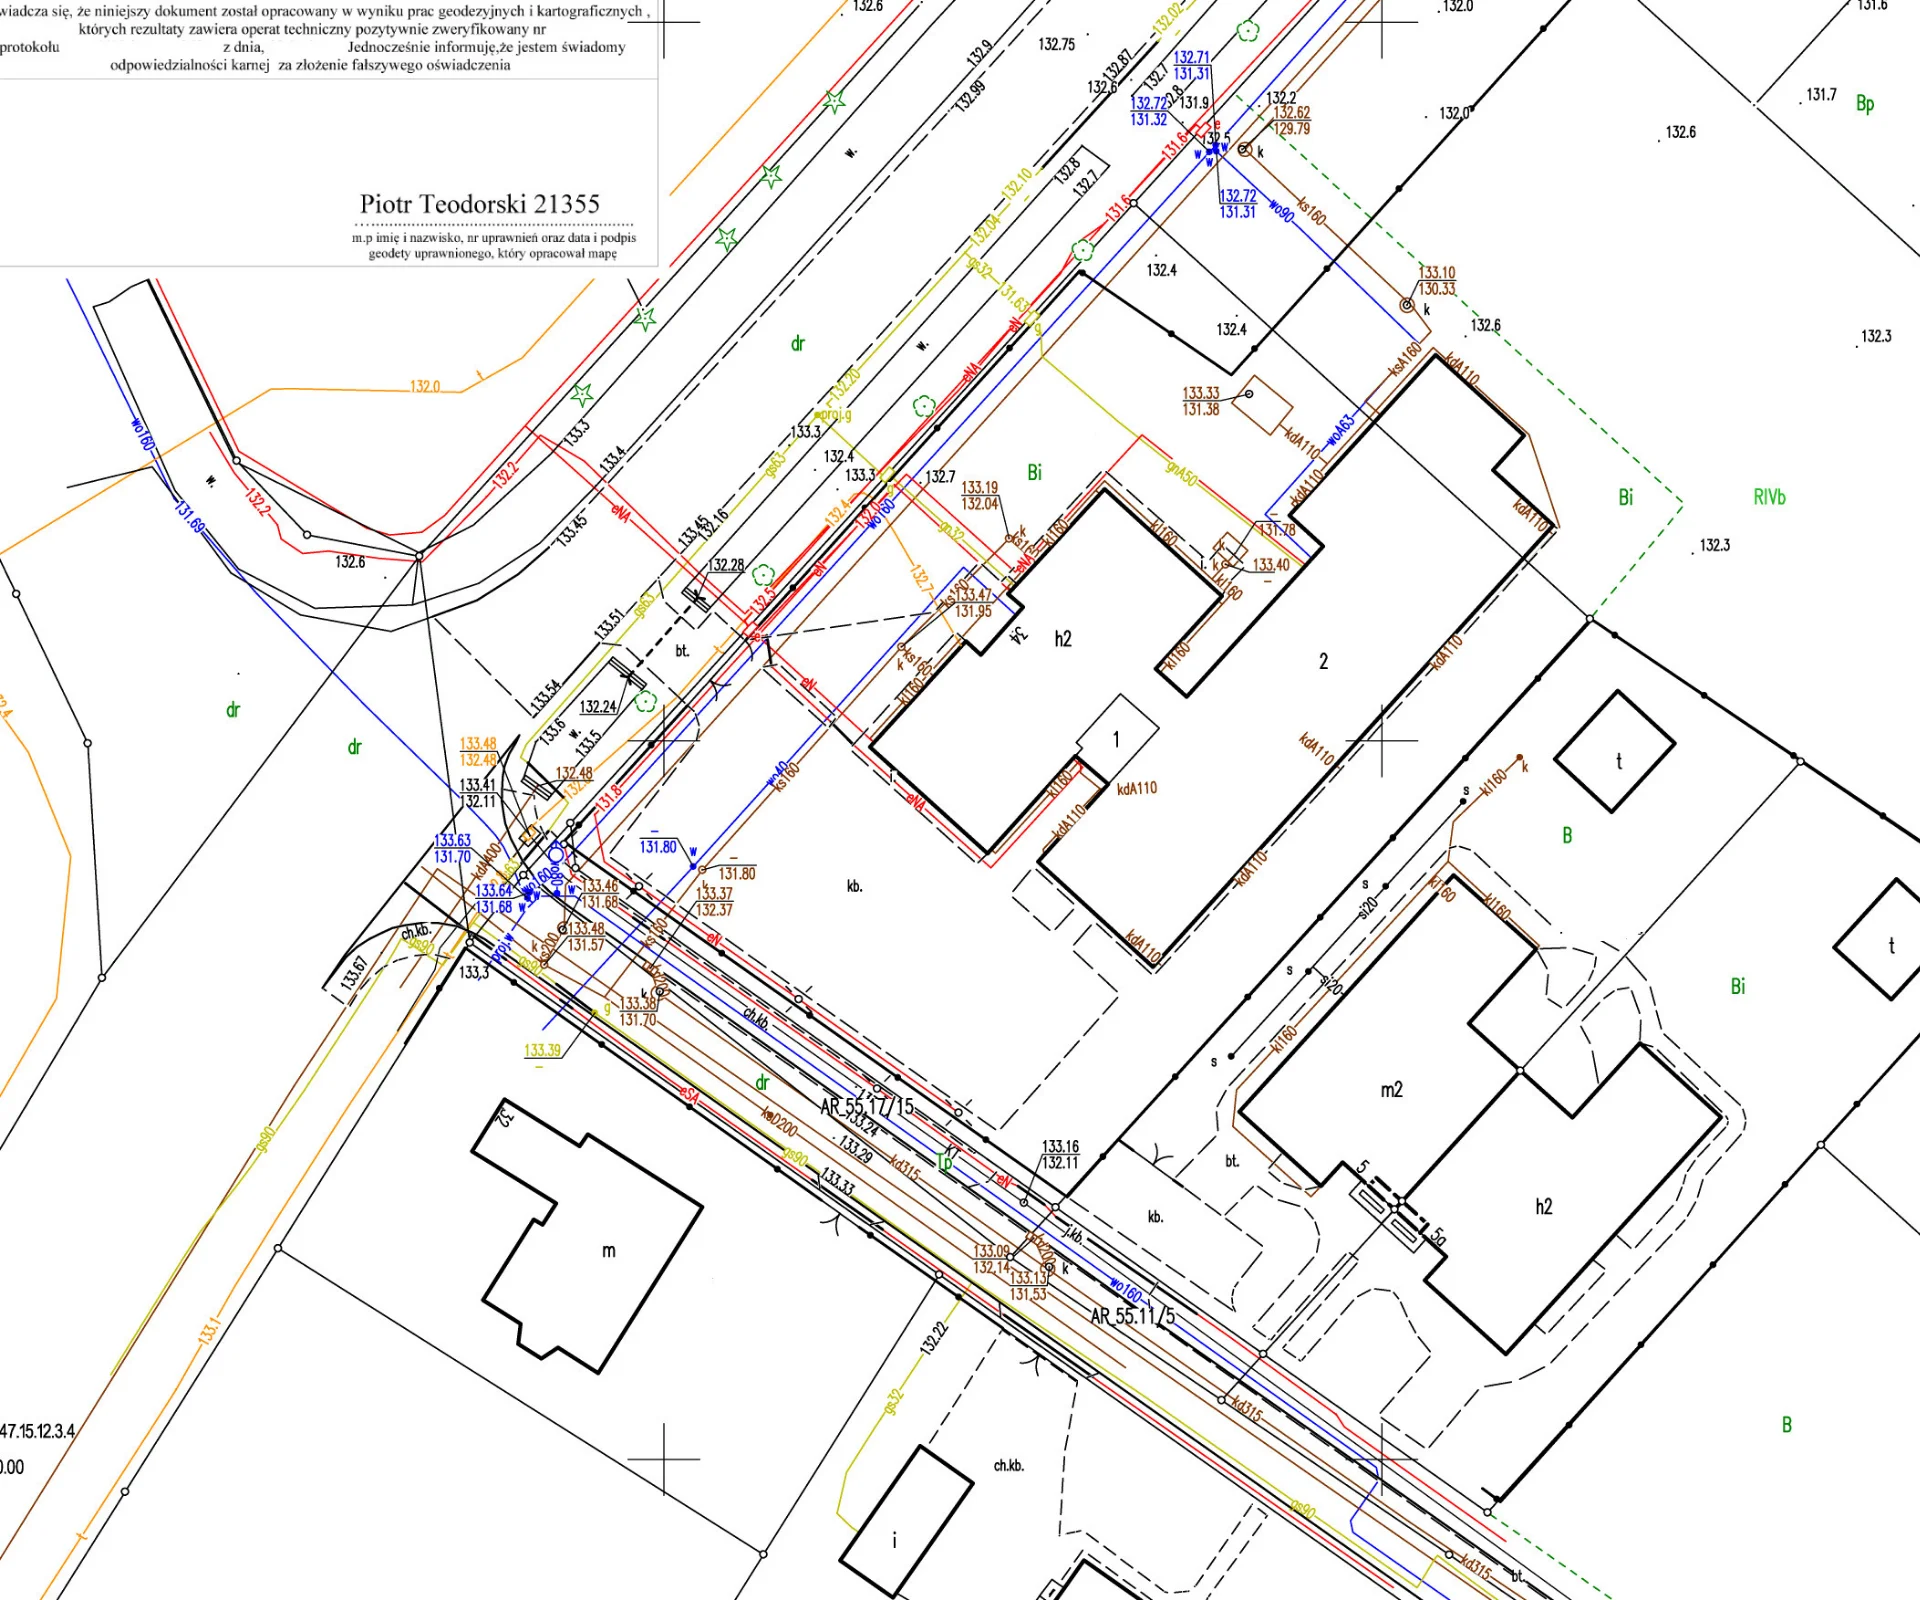Click the blue wo90 water pipe label
1920x1600 pixels.
(1281, 210)
